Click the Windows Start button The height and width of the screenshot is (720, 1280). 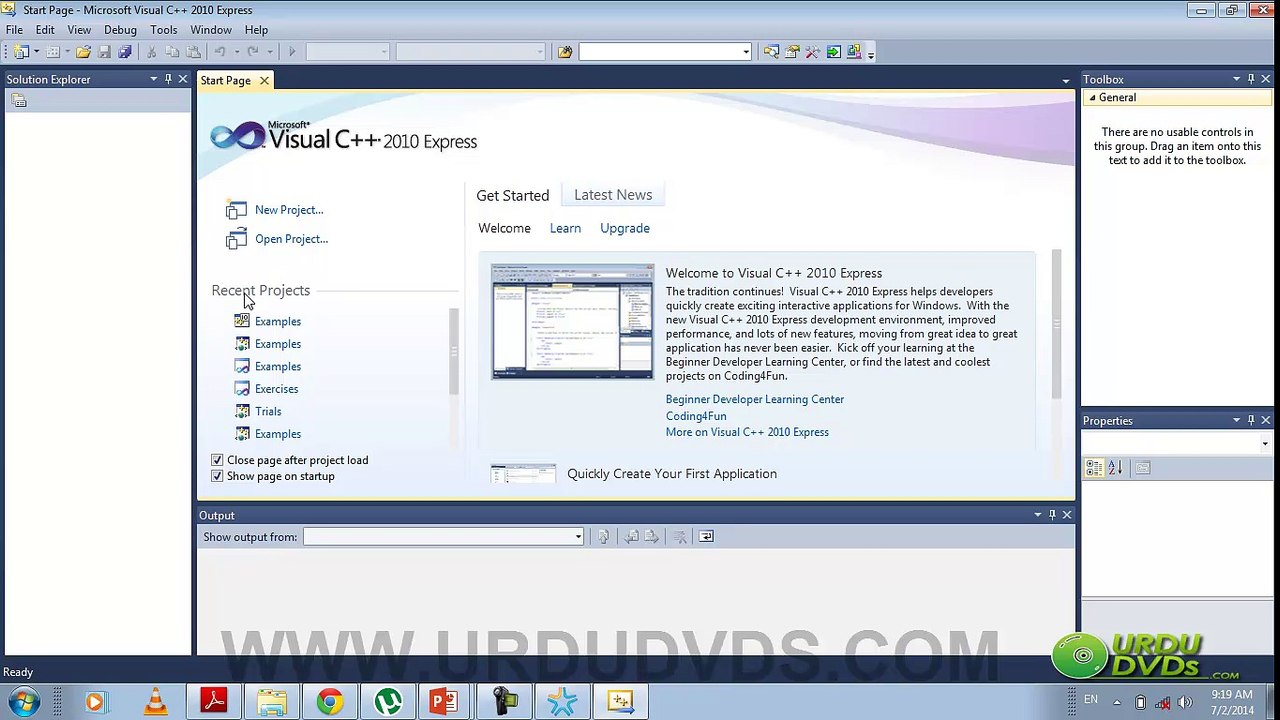pos(25,702)
